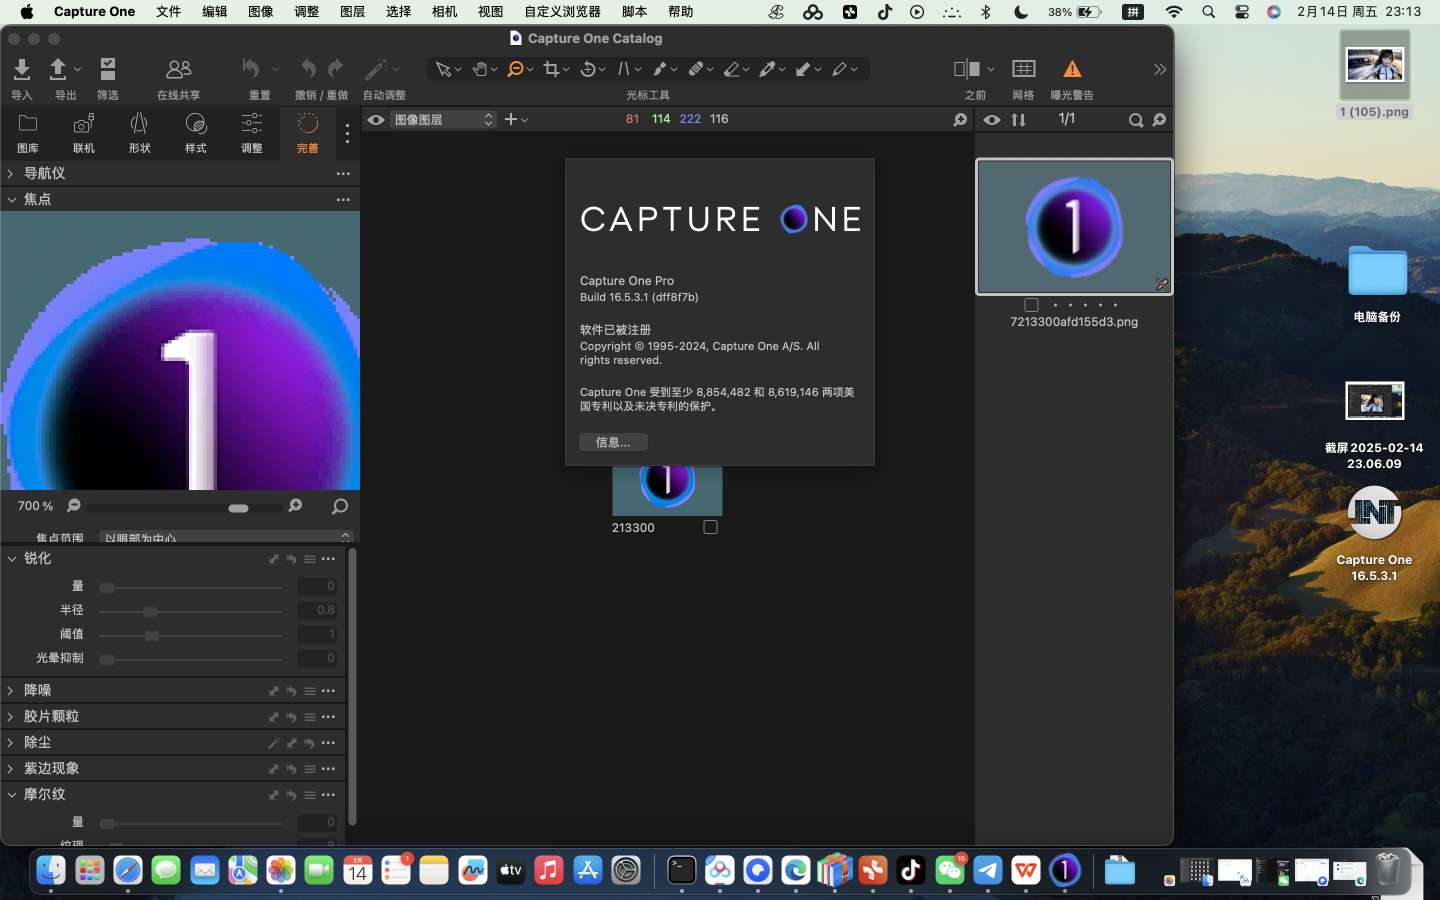Click the 导出 (Export) toolbar icon
Viewport: 1440px width, 900px height.
point(58,69)
